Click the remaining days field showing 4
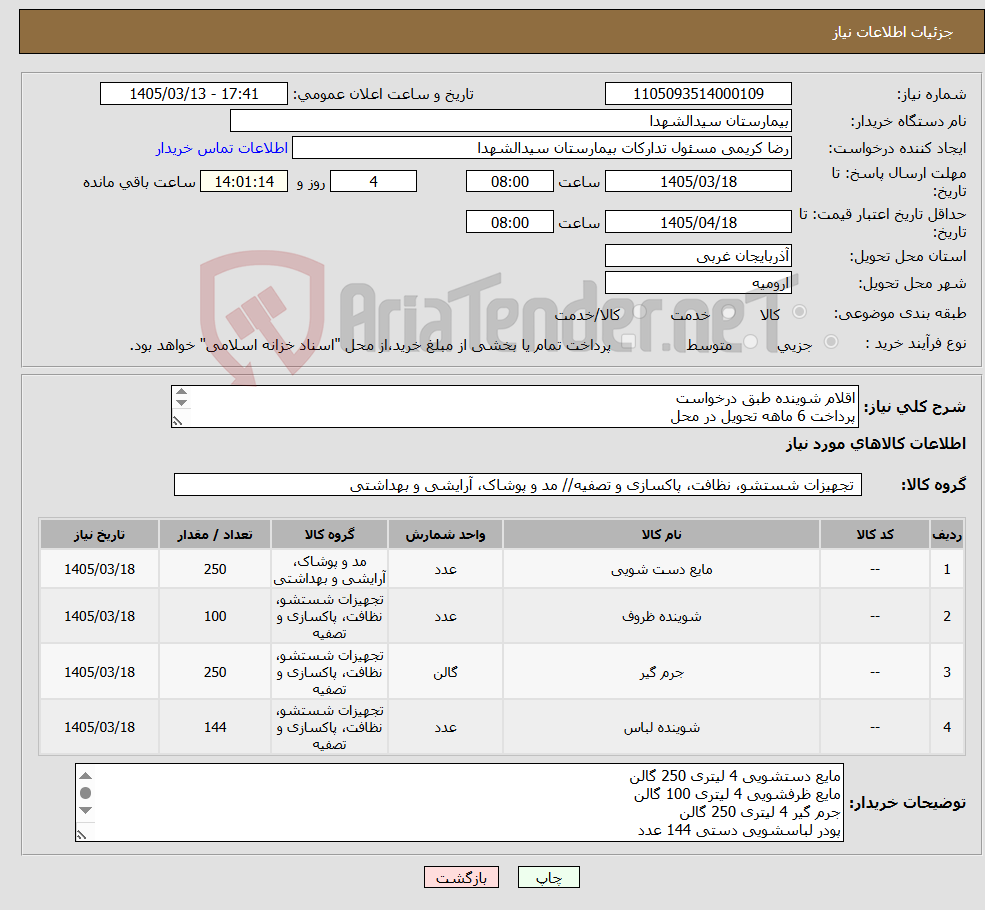 click(x=373, y=181)
